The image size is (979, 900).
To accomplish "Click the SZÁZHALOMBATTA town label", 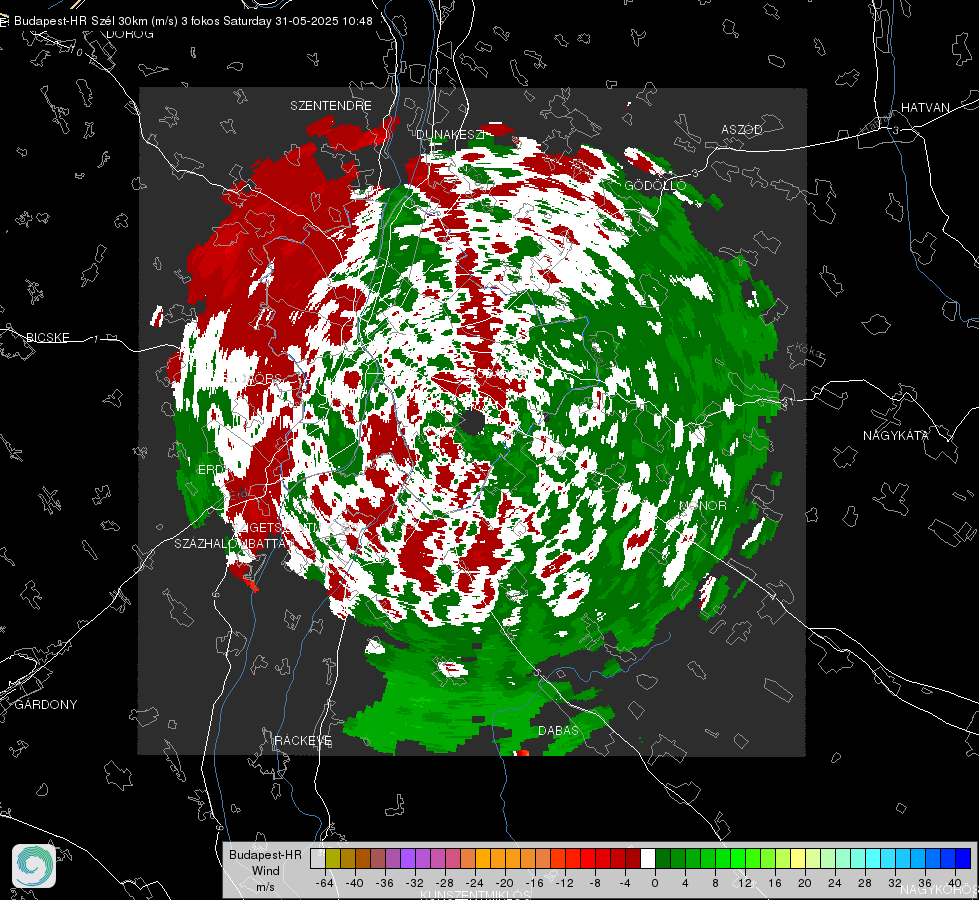I will (x=230, y=543).
